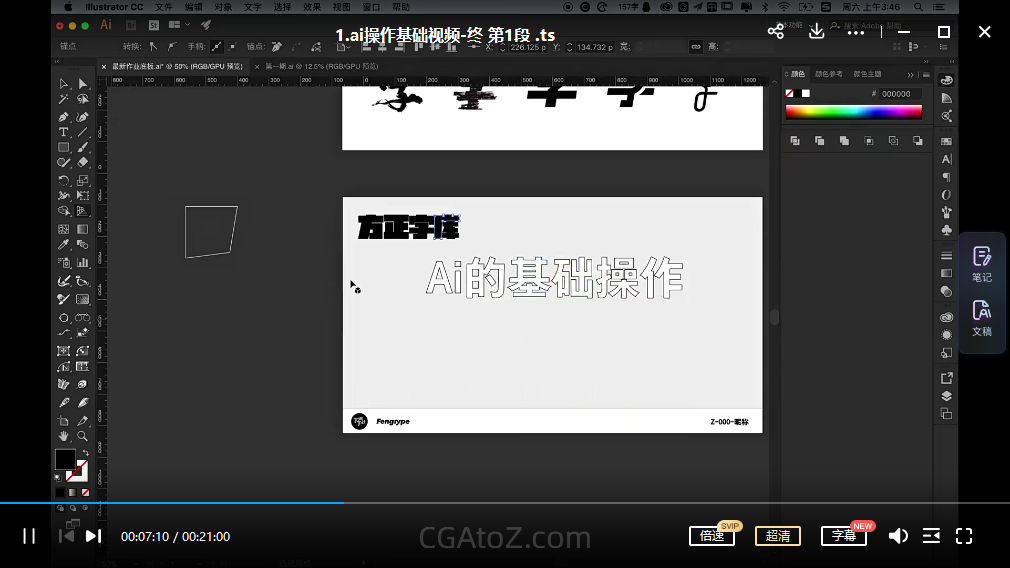Toggle fullscreen video mode
The image size is (1010, 568).
coord(964,536)
